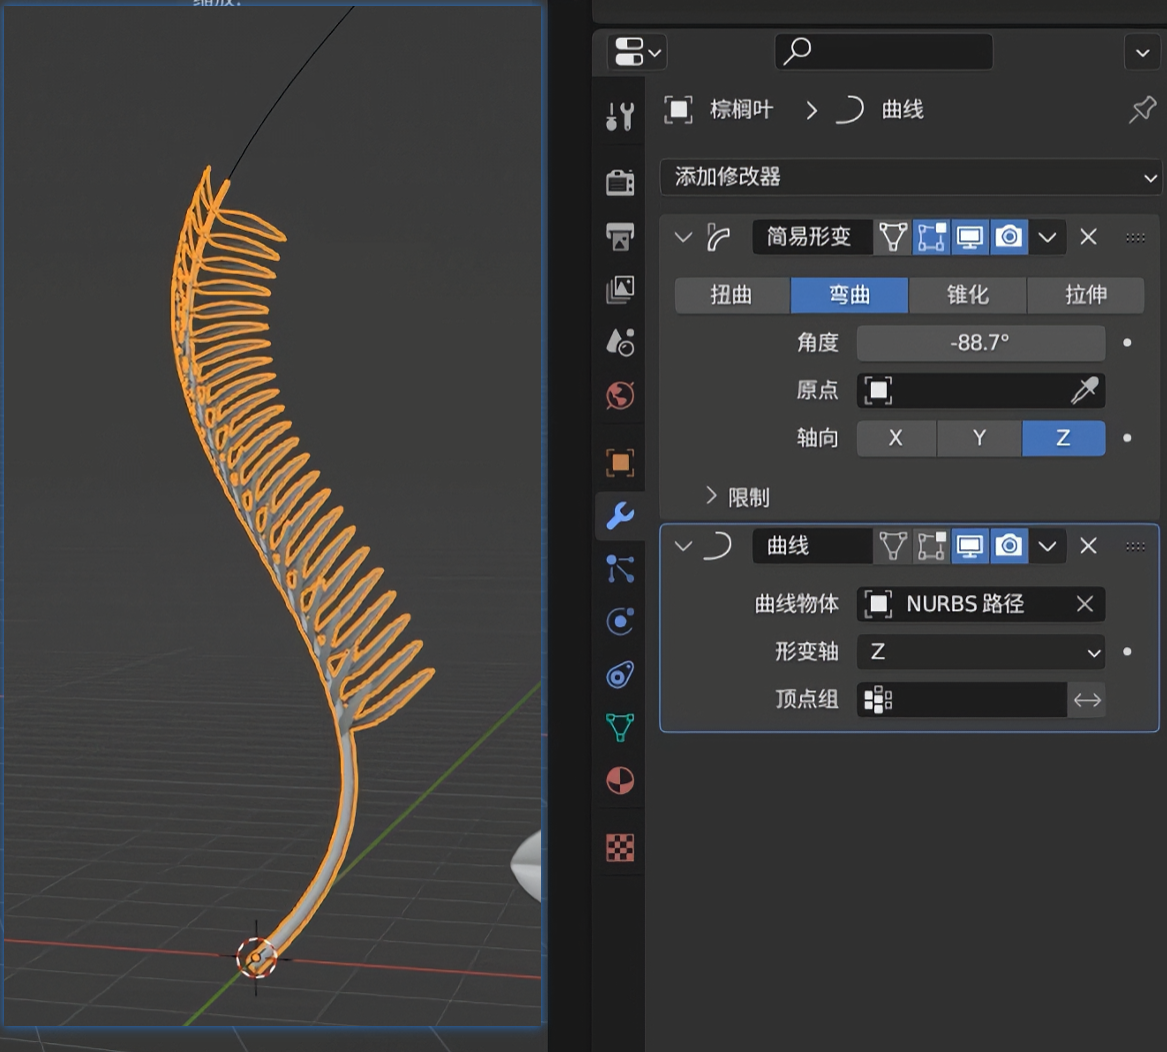Screen dimensions: 1167x1052
Task: Open the Render properties tab
Action: click(x=620, y=182)
